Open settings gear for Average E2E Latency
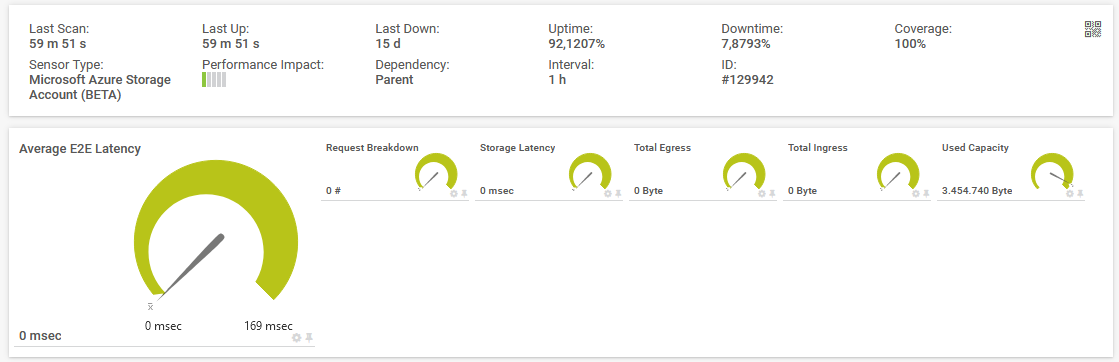1119x362 pixels. coord(297,338)
